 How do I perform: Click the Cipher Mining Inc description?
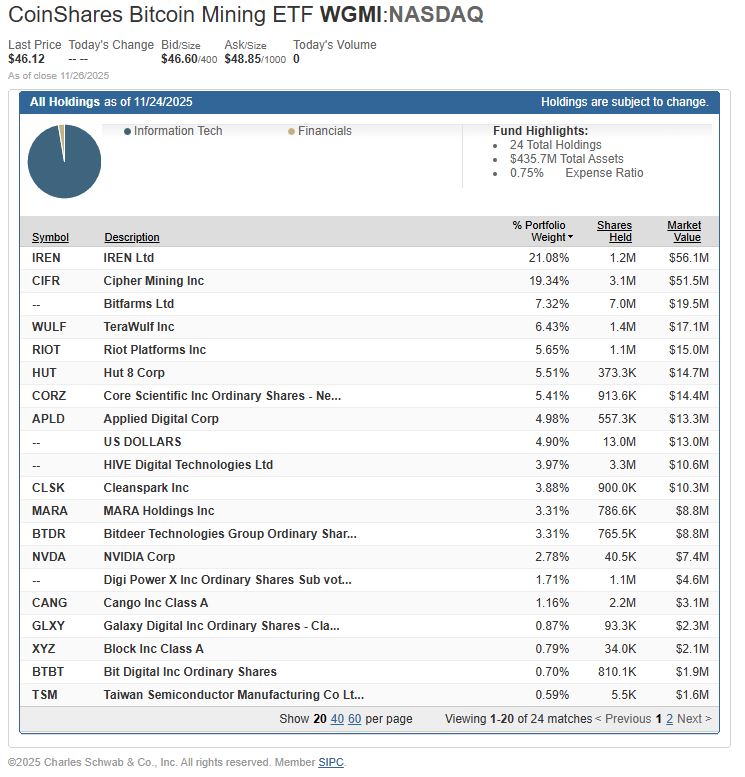pos(153,281)
